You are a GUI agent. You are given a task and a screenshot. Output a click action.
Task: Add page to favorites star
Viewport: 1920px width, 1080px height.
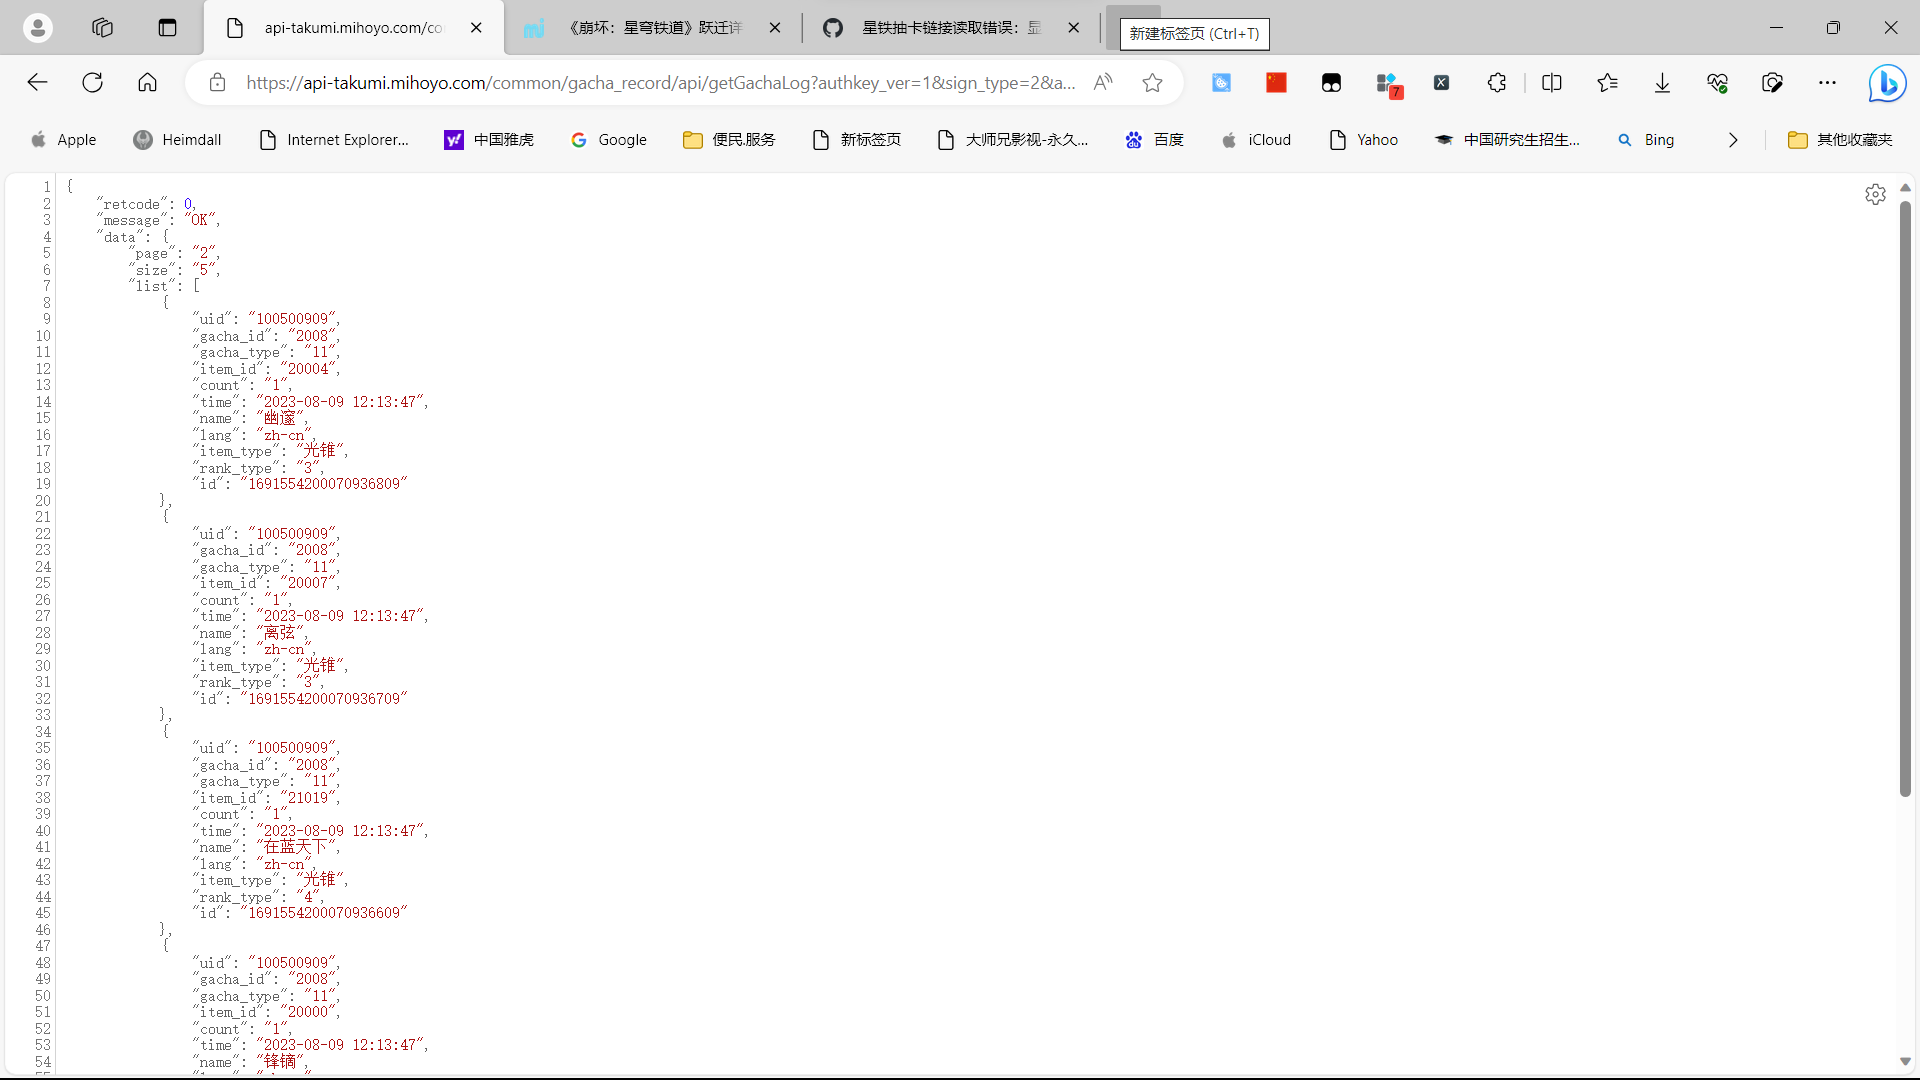point(1152,83)
